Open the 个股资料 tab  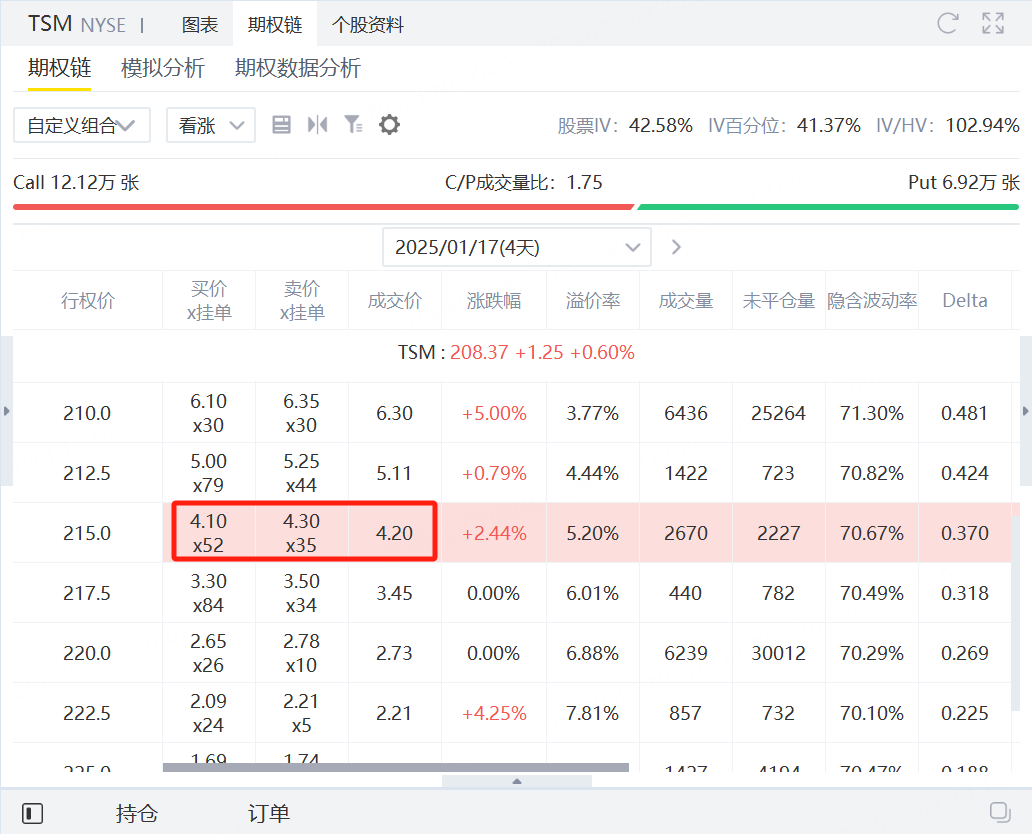pos(368,24)
